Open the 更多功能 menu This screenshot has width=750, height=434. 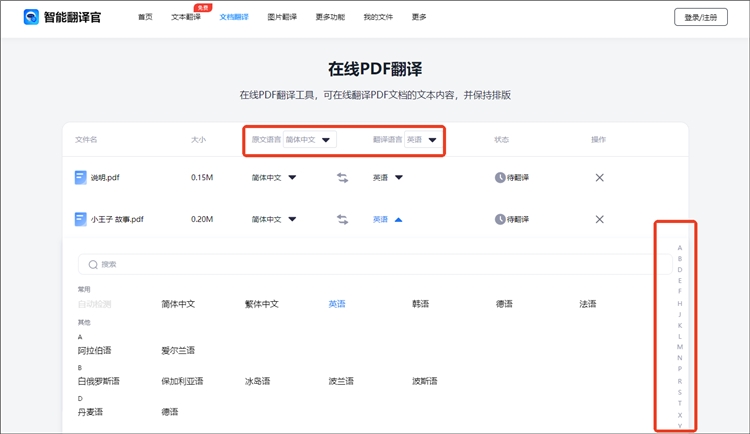coord(330,17)
